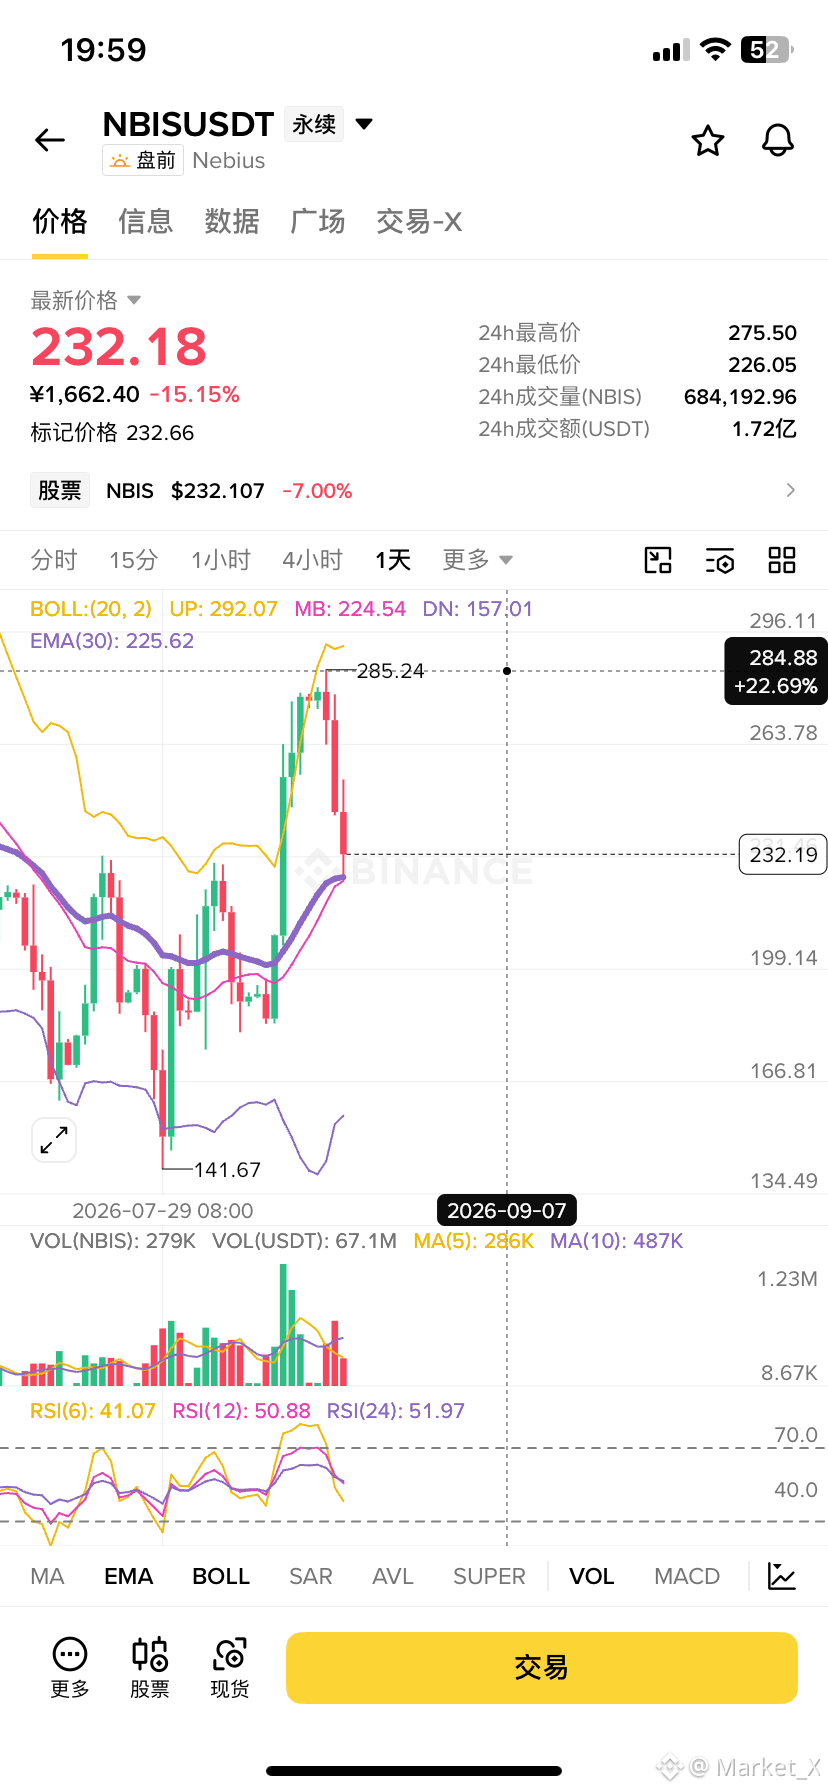
Task: Add NBISUSDT to favorites with star
Action: (708, 141)
